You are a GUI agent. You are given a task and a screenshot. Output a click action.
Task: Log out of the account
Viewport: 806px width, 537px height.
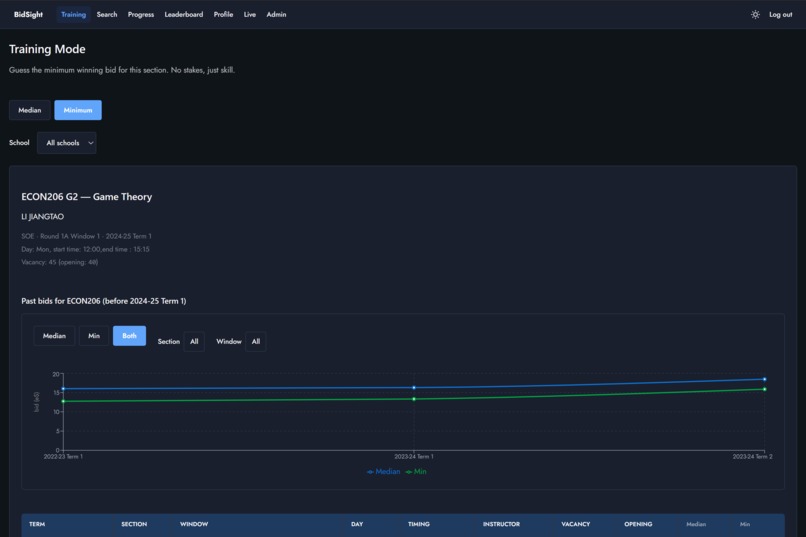780,14
